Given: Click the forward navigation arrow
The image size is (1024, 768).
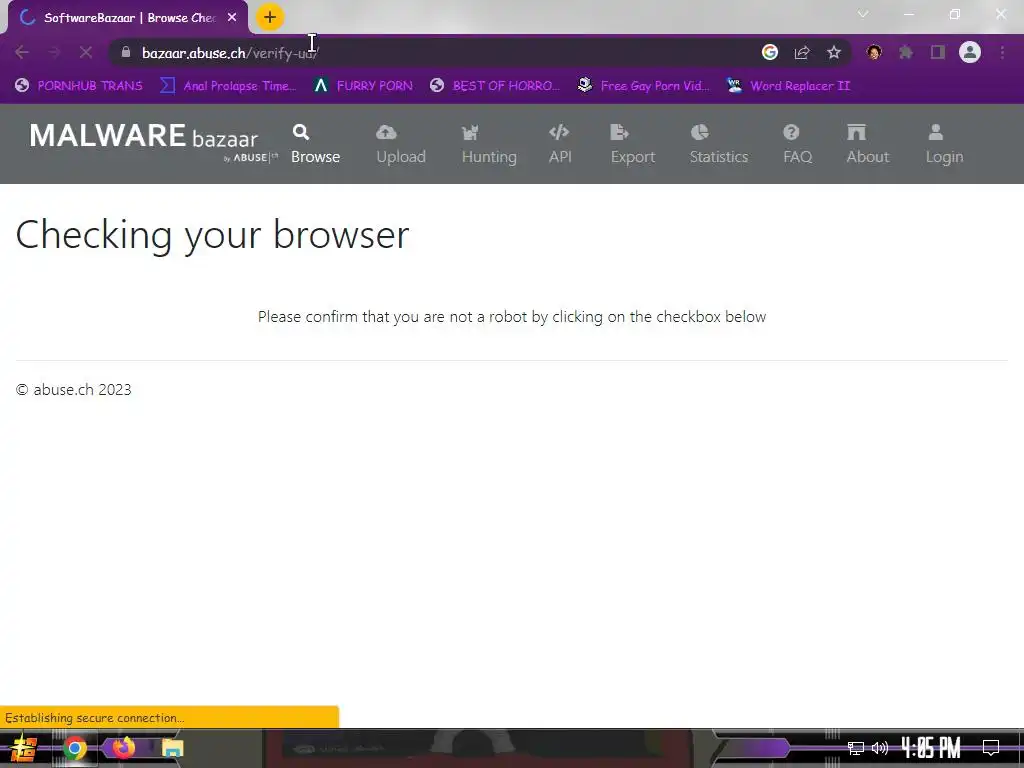Looking at the screenshot, I should coord(54,52).
